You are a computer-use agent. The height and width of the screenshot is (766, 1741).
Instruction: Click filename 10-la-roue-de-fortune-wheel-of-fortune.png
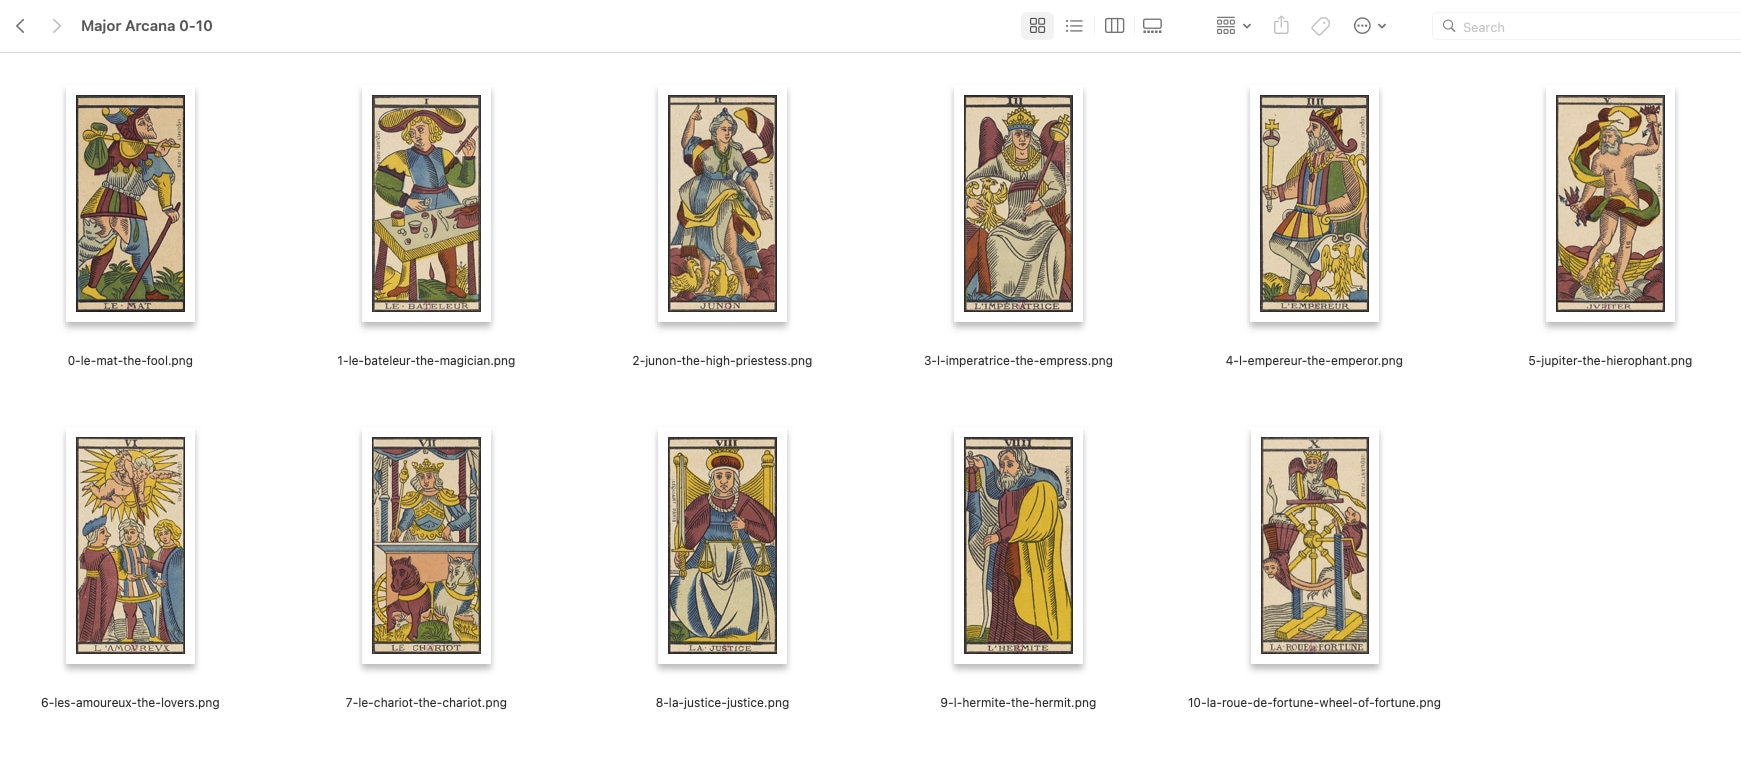(x=1314, y=703)
